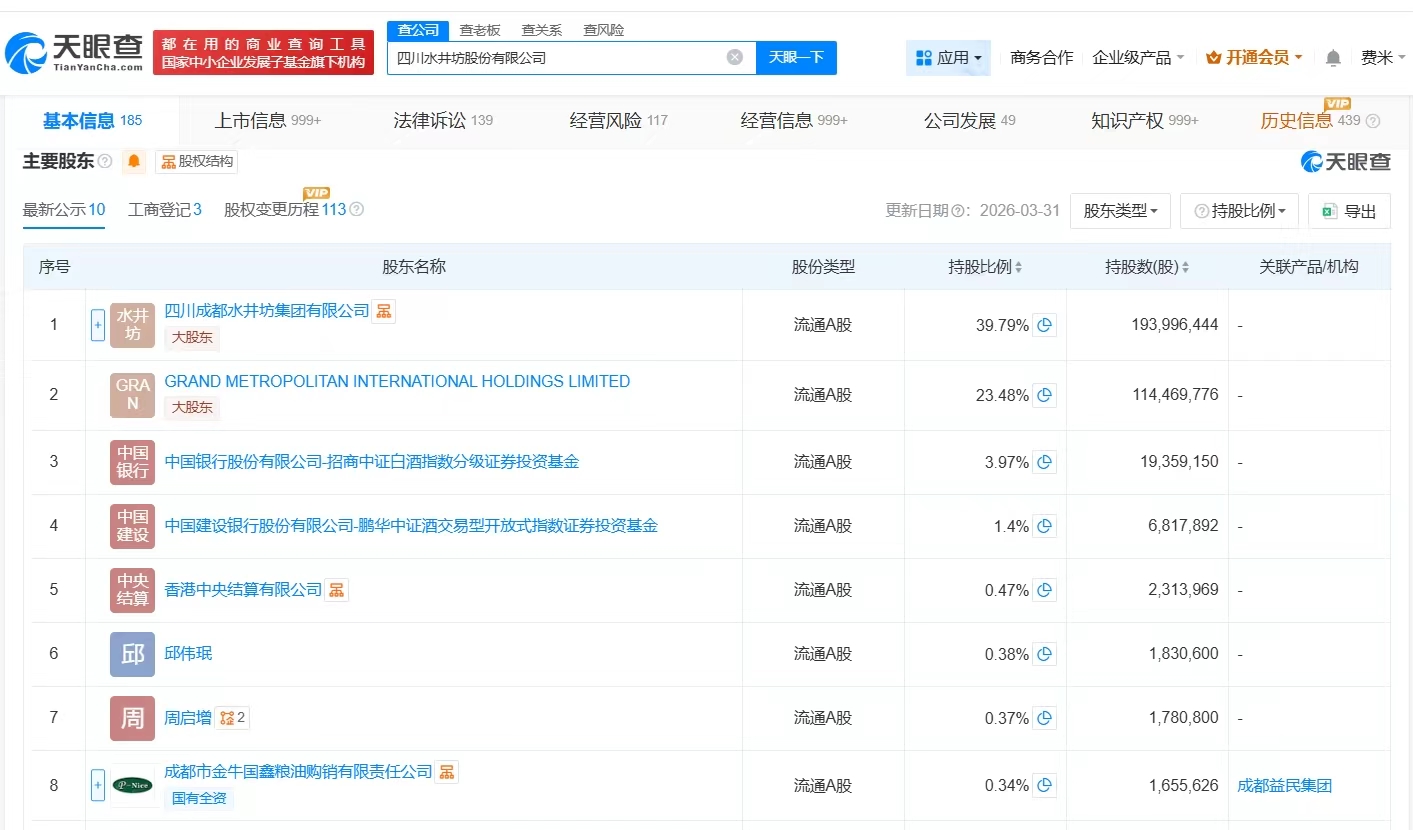Select 工商登记 3 sub-tab
The height and width of the screenshot is (830, 1413).
click(165, 210)
